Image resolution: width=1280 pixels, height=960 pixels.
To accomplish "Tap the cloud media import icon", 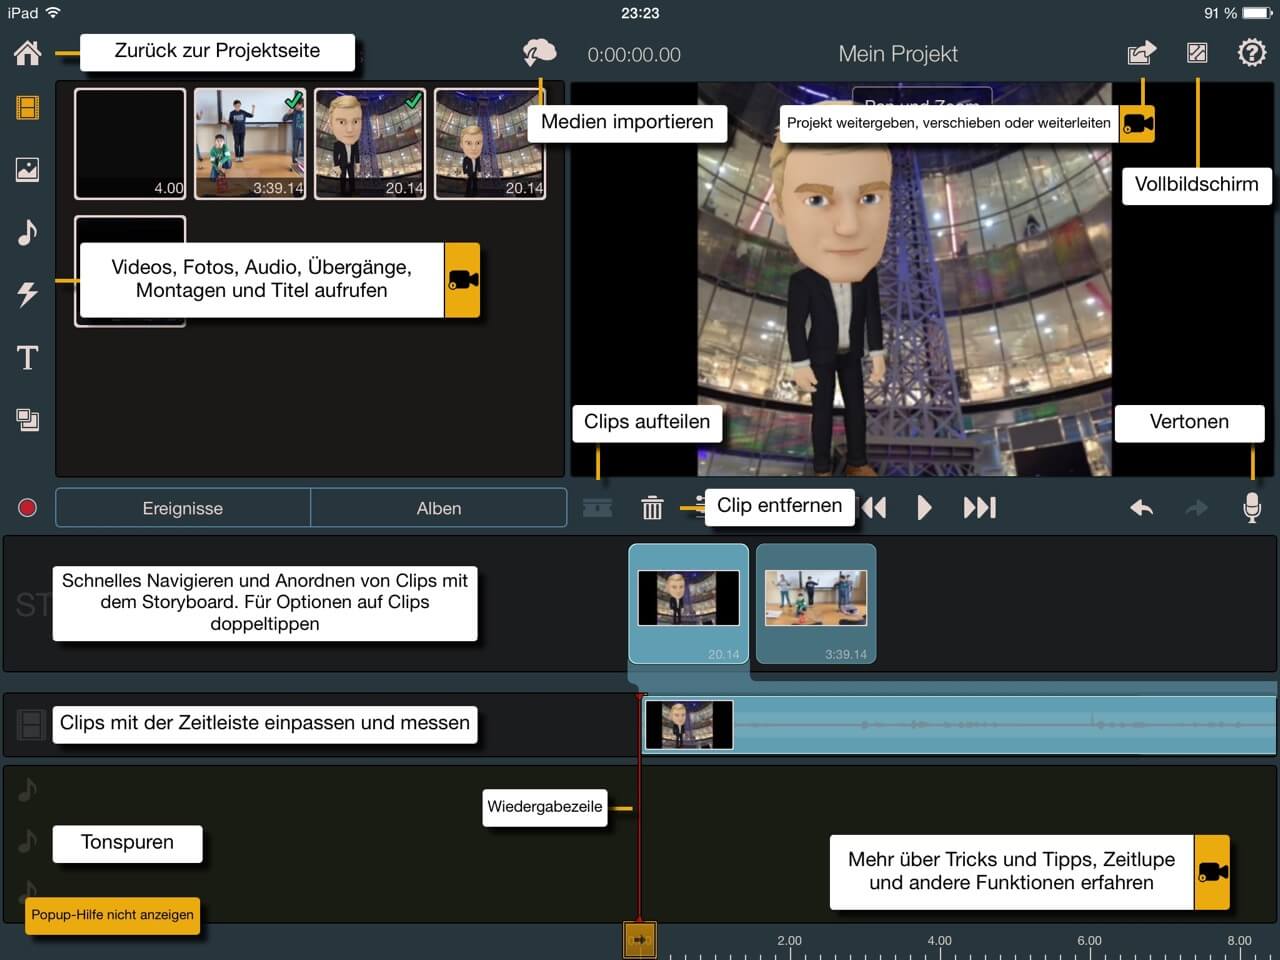I will 539,53.
